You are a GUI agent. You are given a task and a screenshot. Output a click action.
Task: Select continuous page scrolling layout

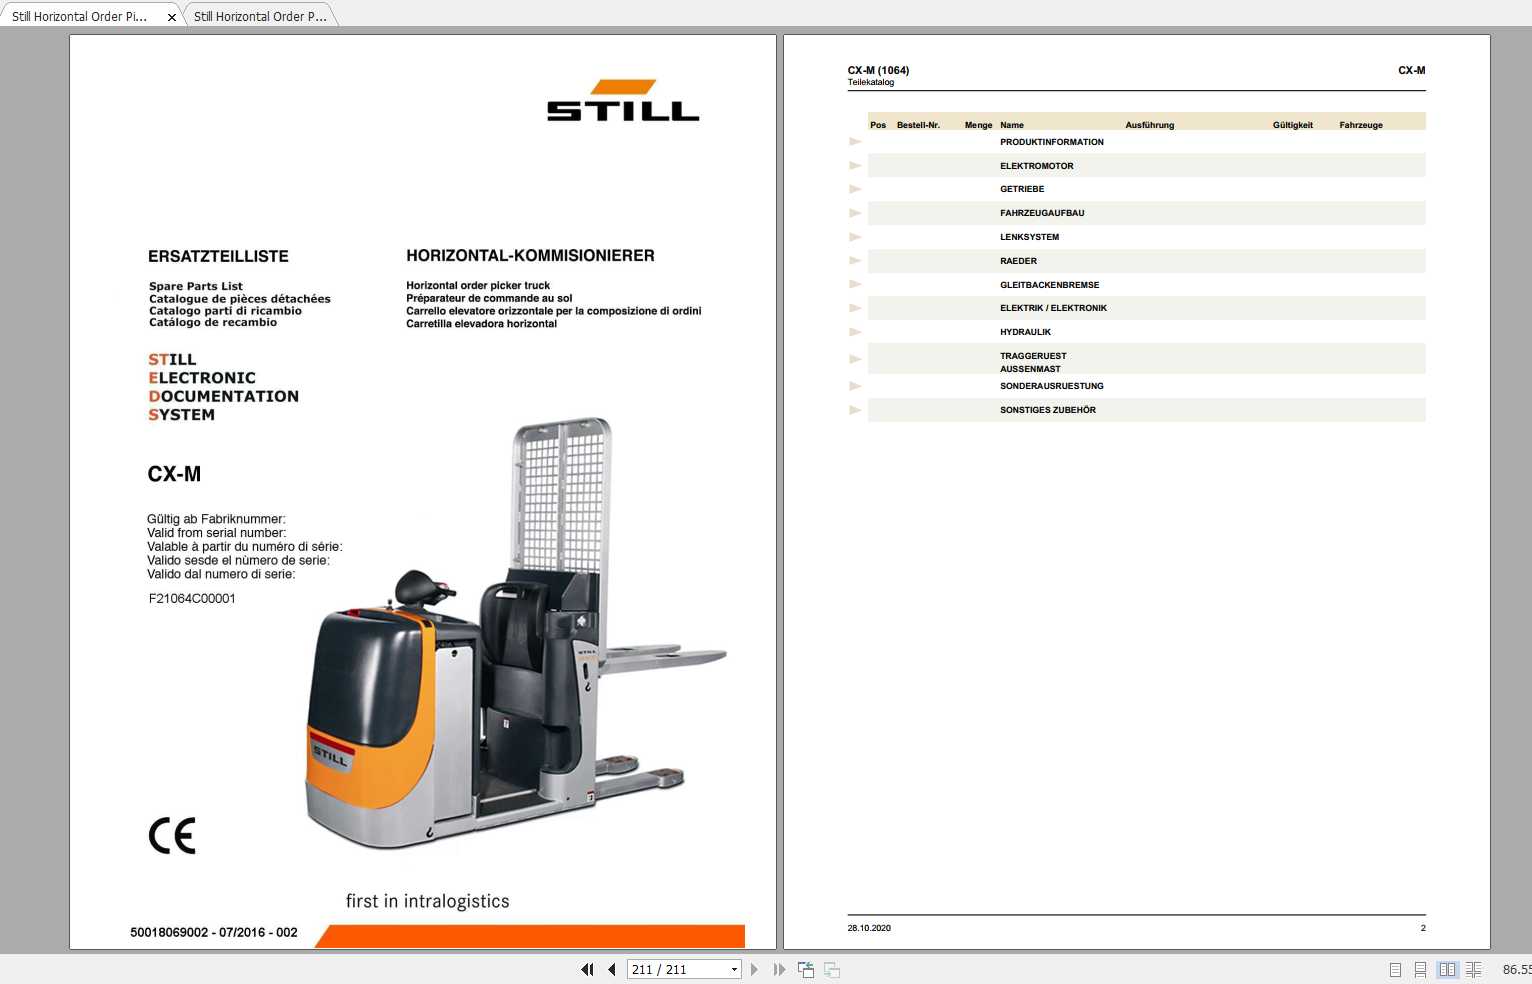[1421, 969]
